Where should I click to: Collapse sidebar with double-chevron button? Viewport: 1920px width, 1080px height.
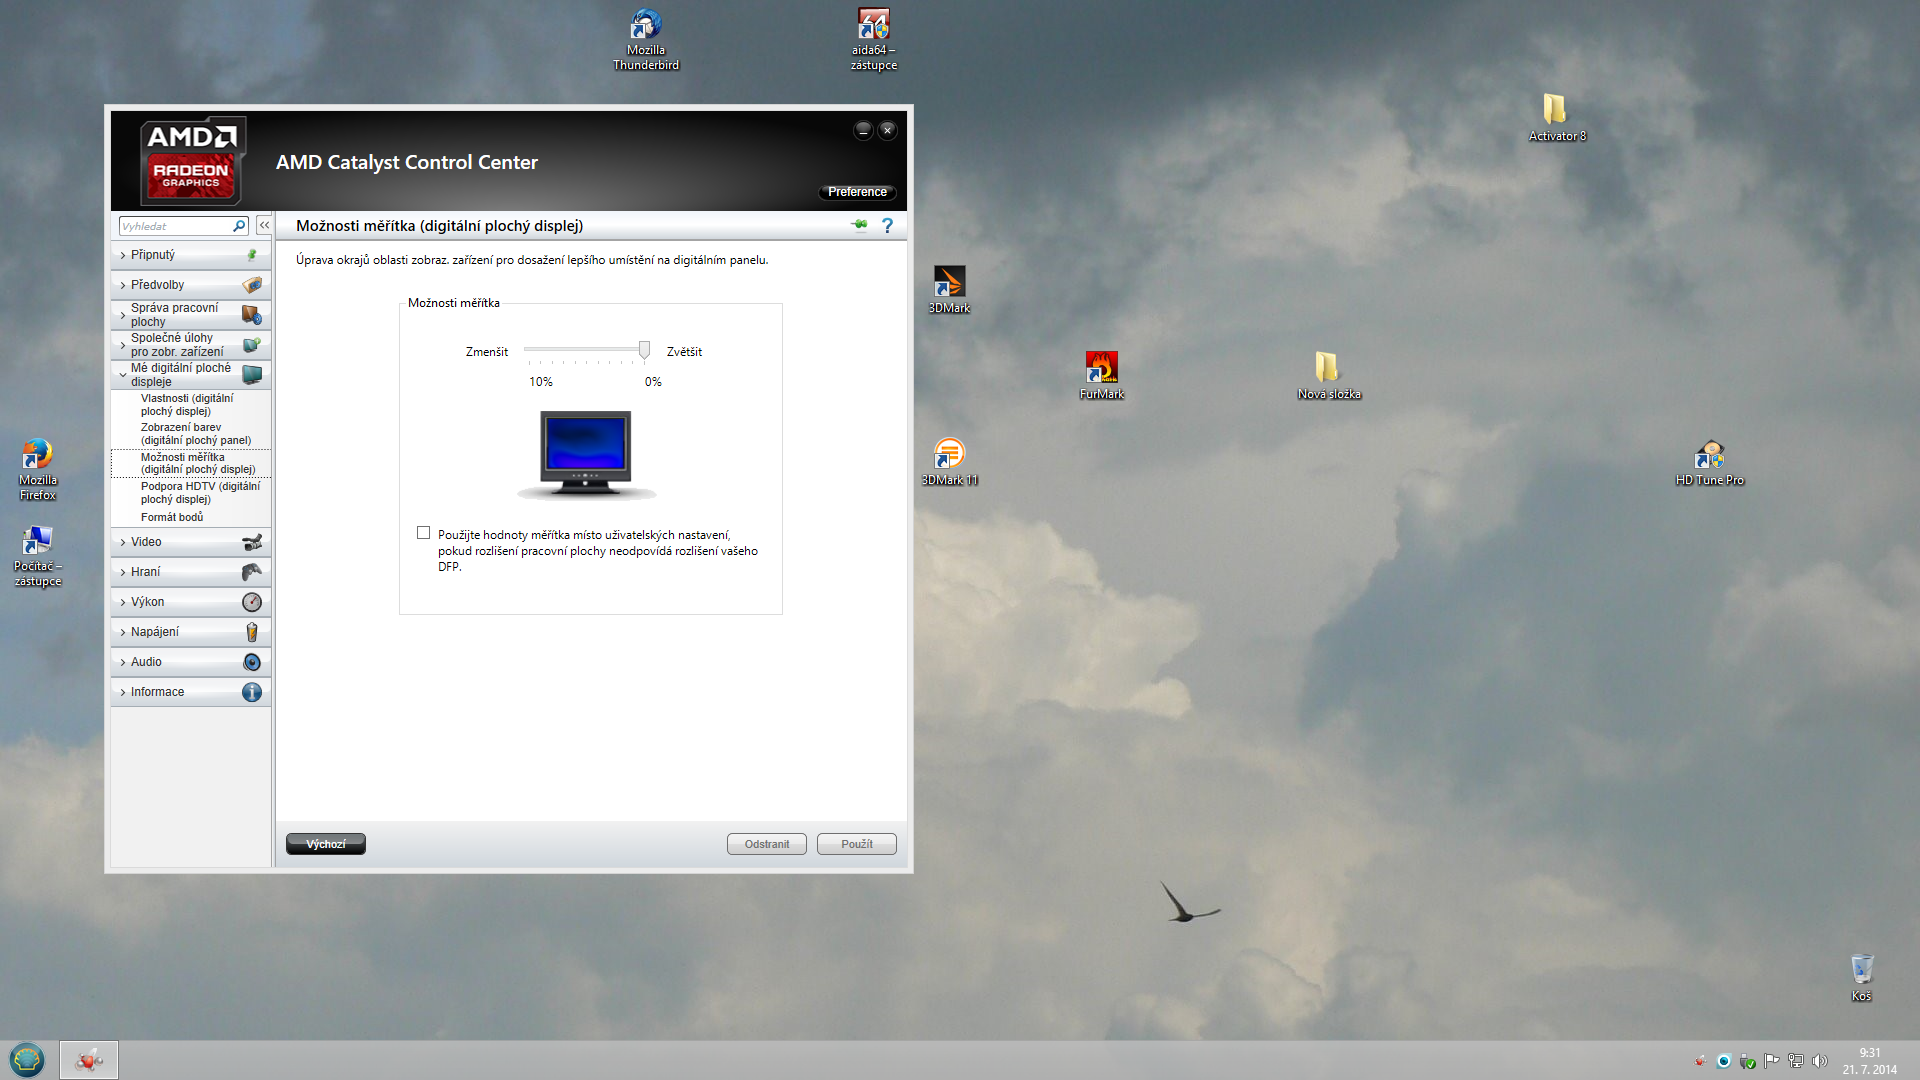pyautogui.click(x=264, y=226)
